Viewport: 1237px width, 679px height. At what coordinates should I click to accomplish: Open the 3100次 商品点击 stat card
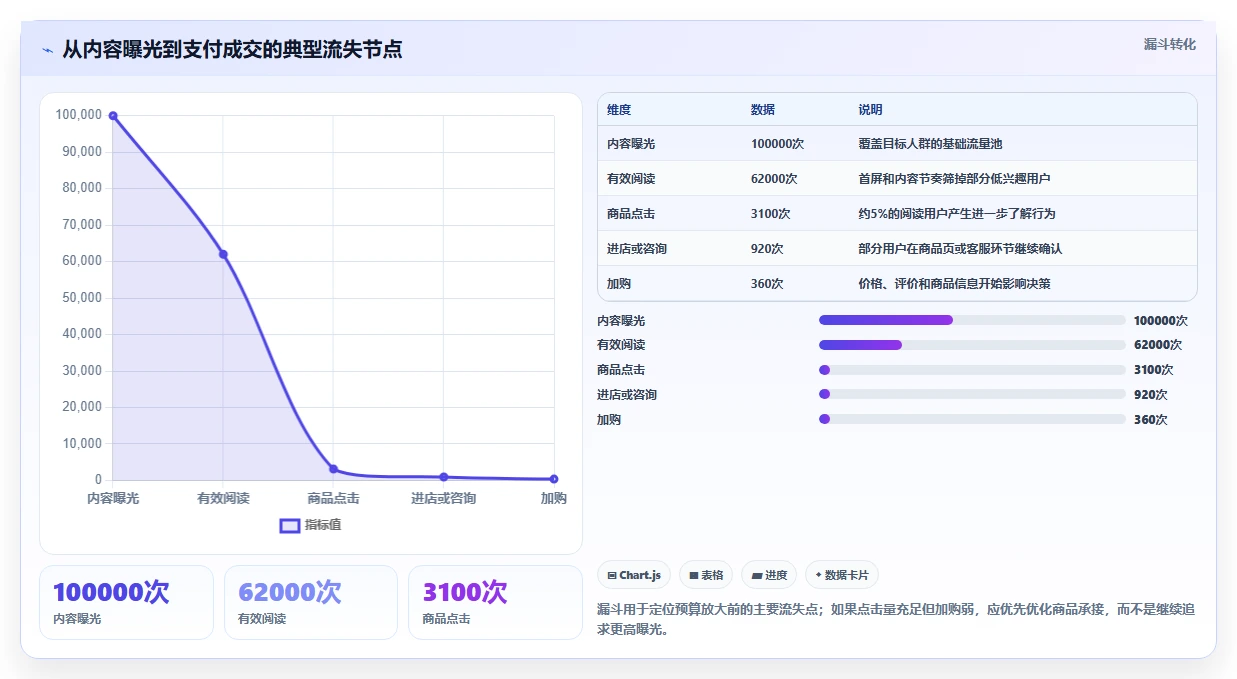tap(495, 602)
